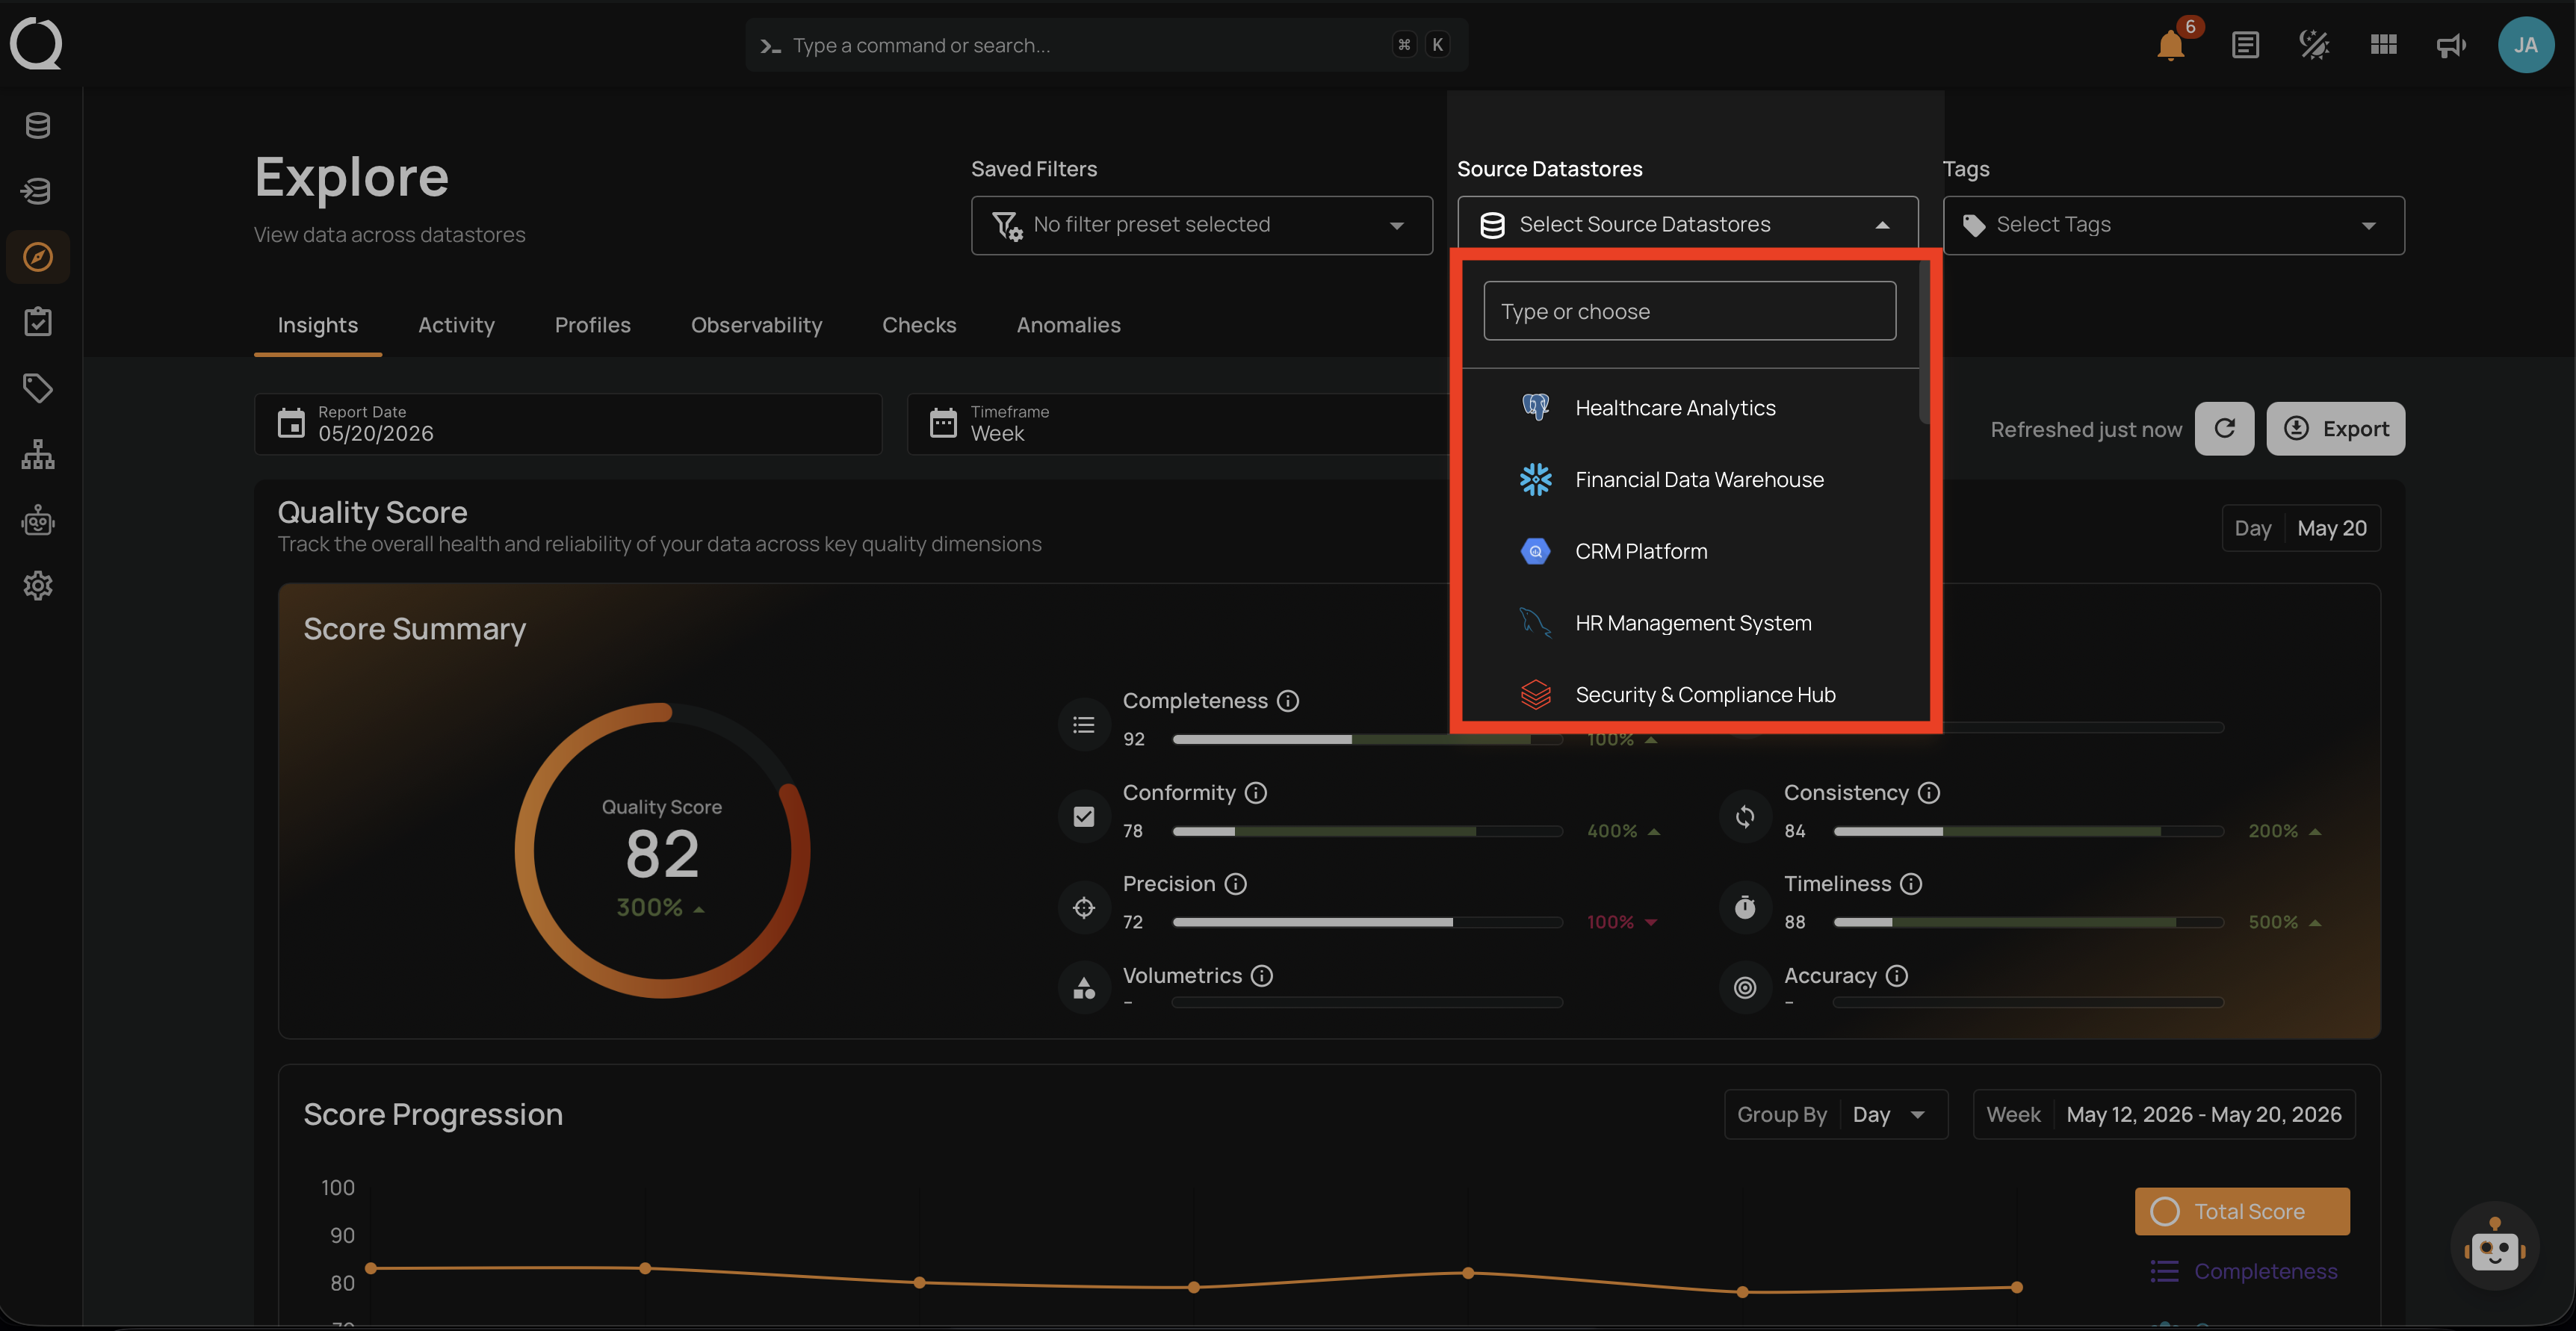Toggle Total Score legend series
The image size is (2576, 1331).
click(2242, 1212)
